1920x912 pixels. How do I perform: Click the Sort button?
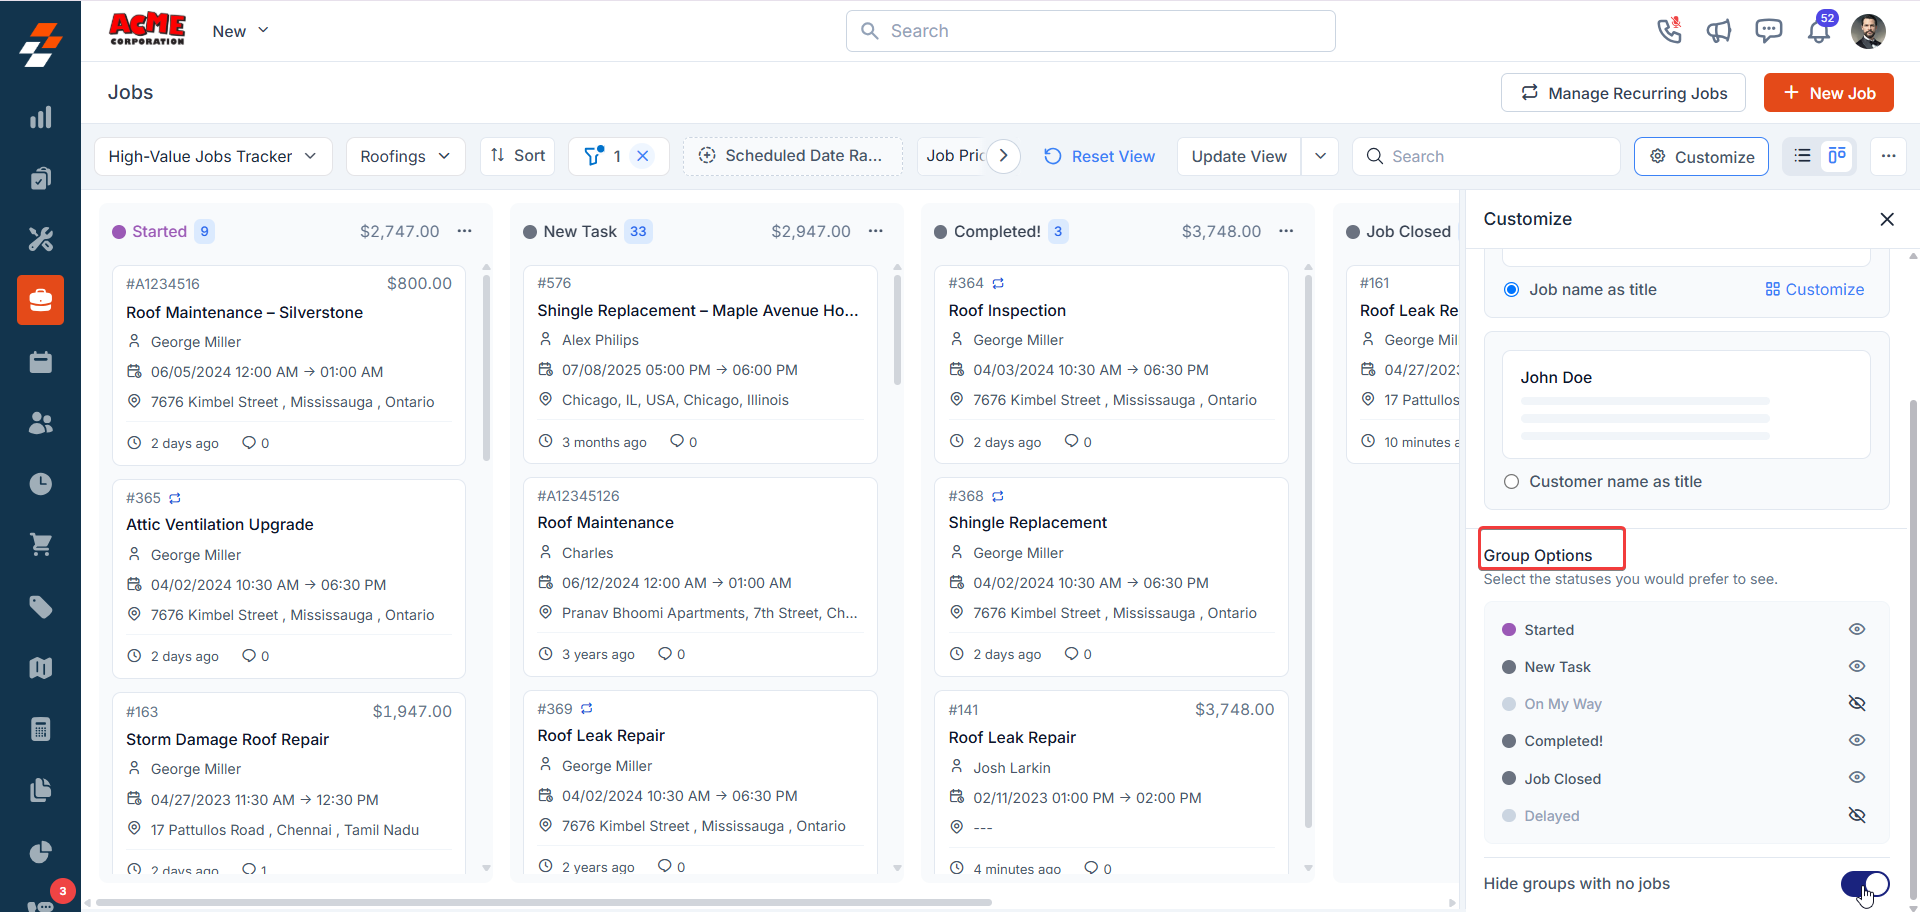(x=518, y=156)
